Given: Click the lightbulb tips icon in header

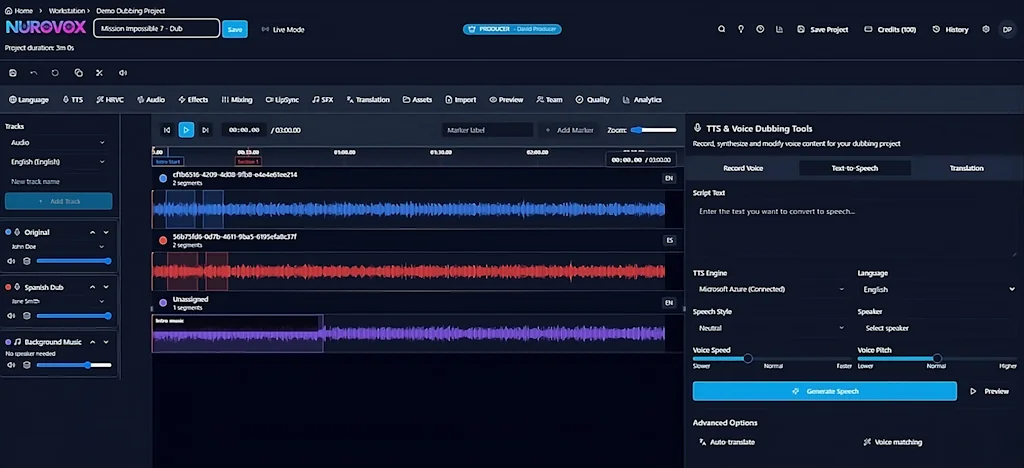Looking at the screenshot, I should coord(741,29).
